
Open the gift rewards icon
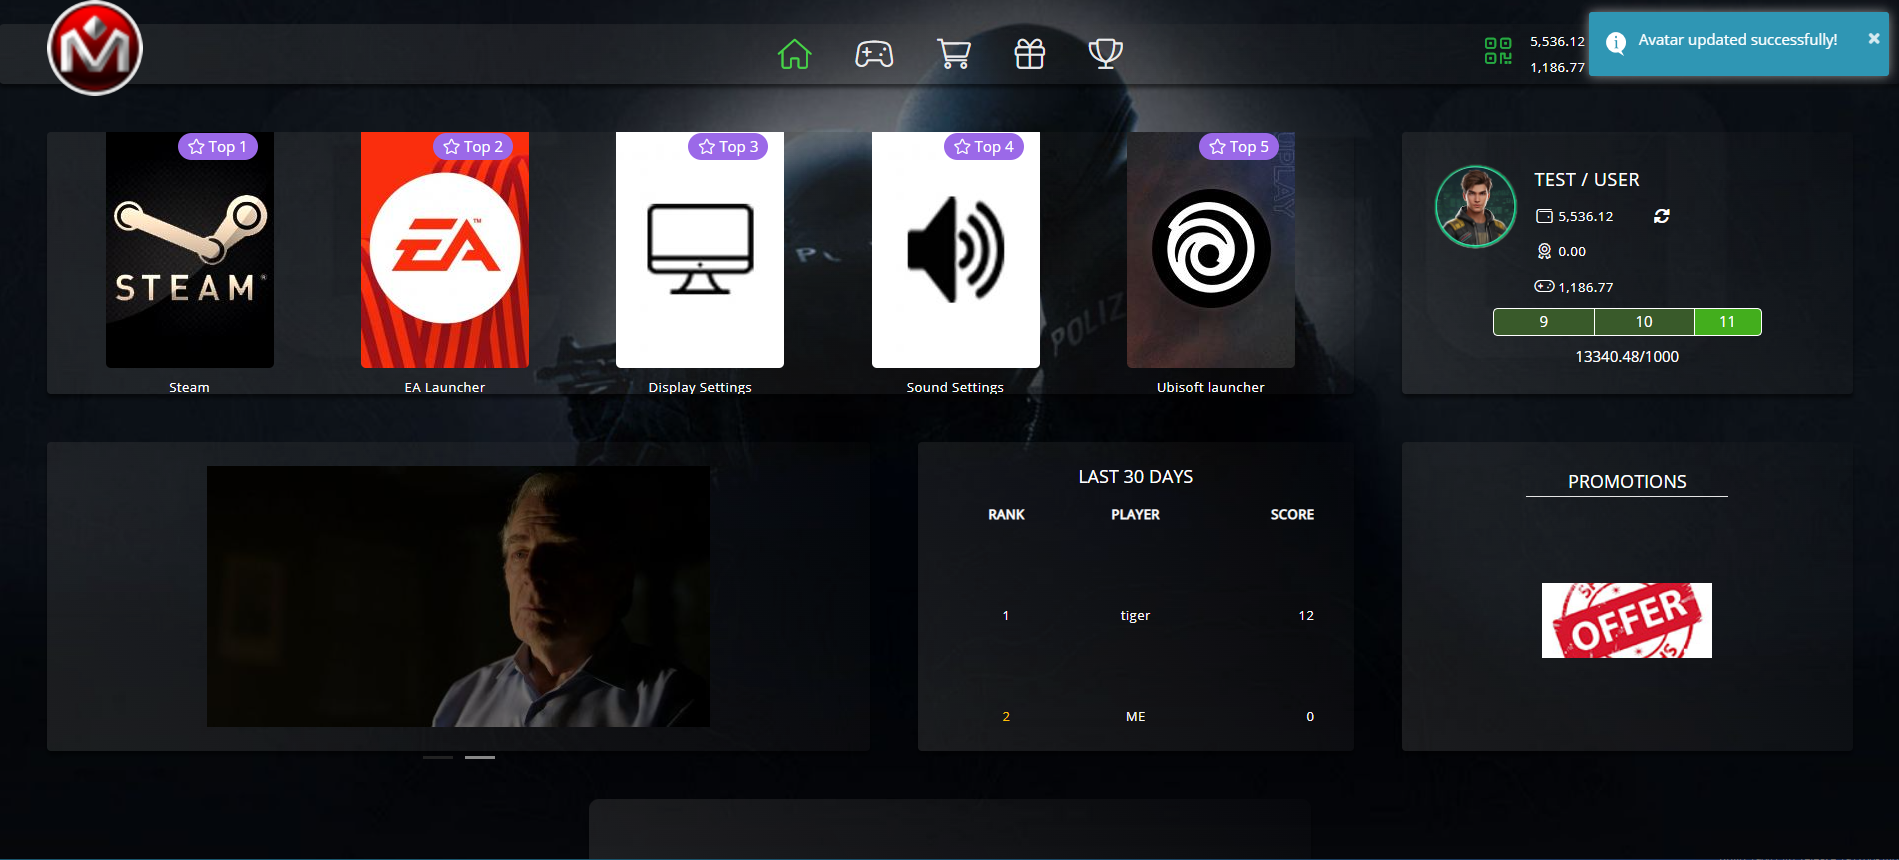click(x=1030, y=54)
